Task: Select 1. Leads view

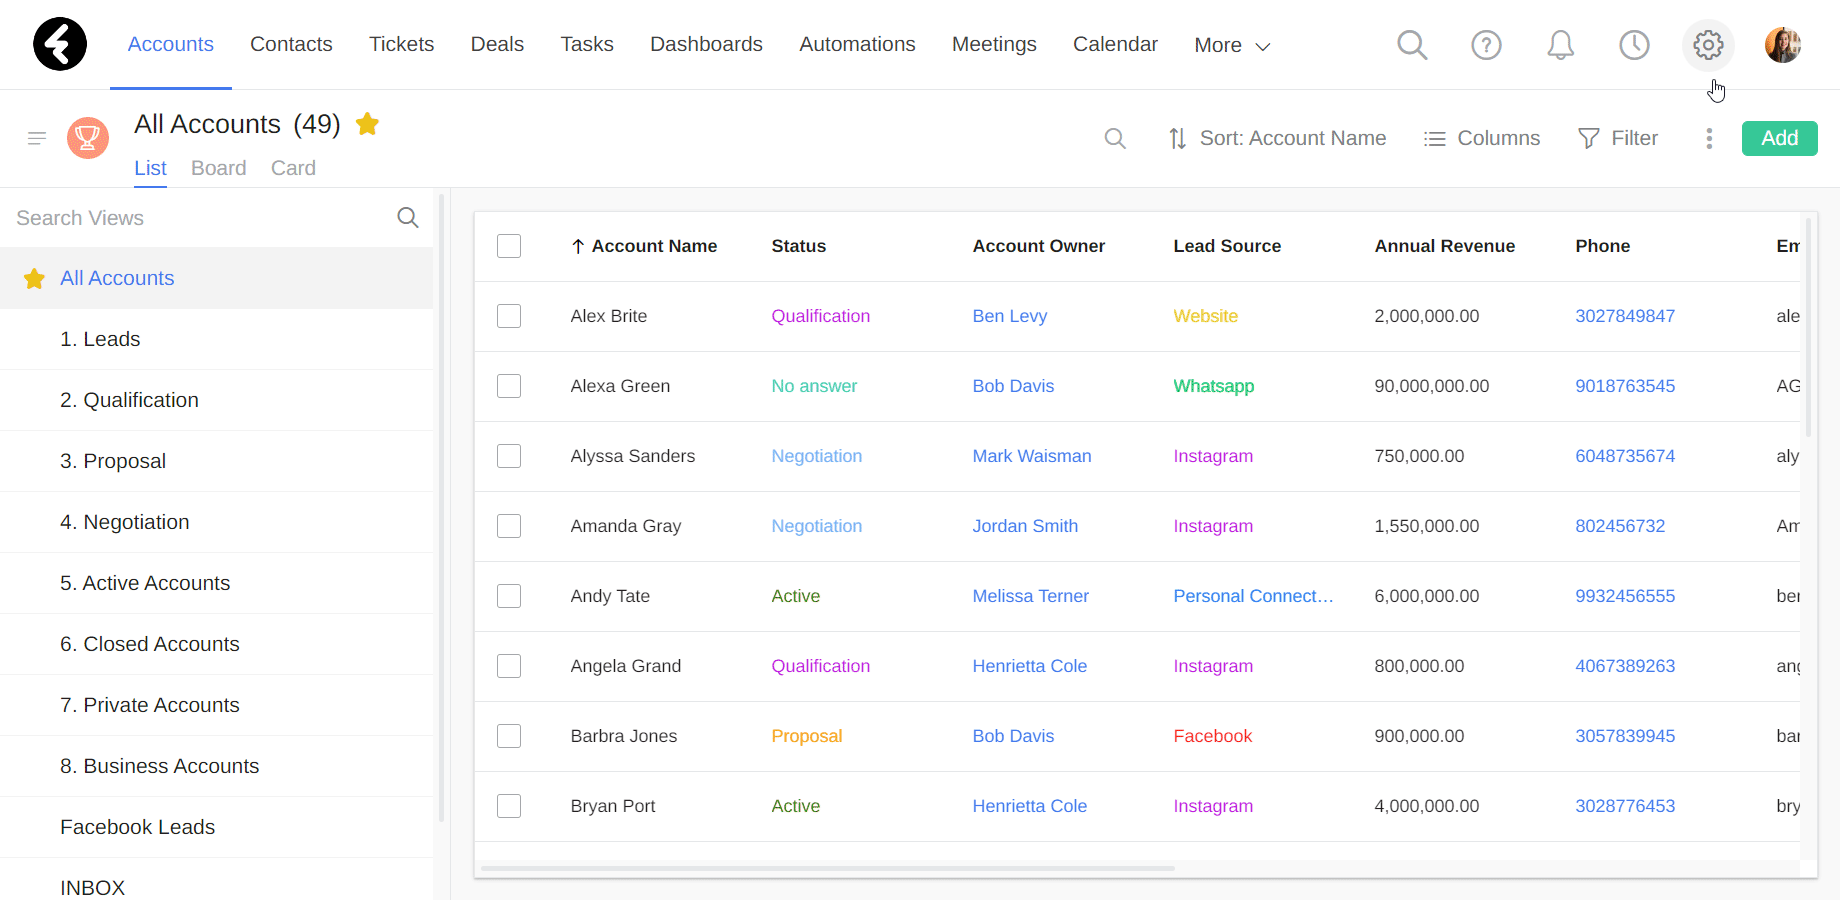Action: tap(216, 339)
